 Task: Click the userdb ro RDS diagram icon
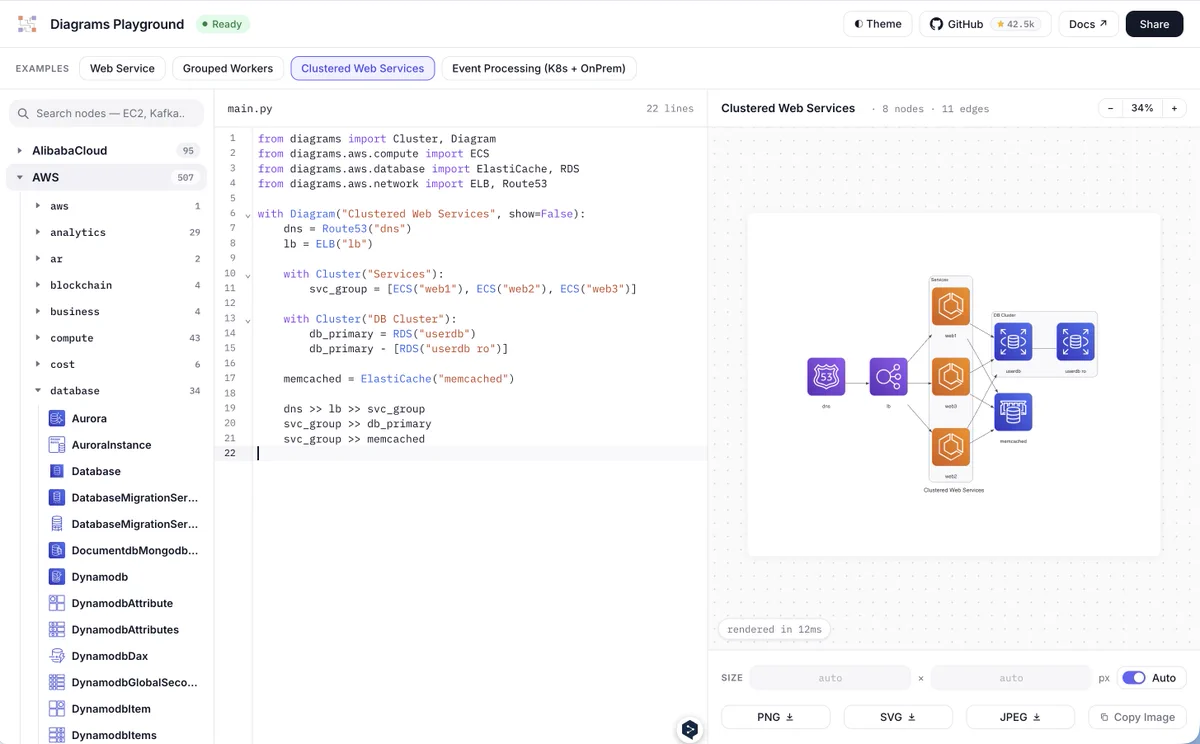pyautogui.click(x=1075, y=342)
